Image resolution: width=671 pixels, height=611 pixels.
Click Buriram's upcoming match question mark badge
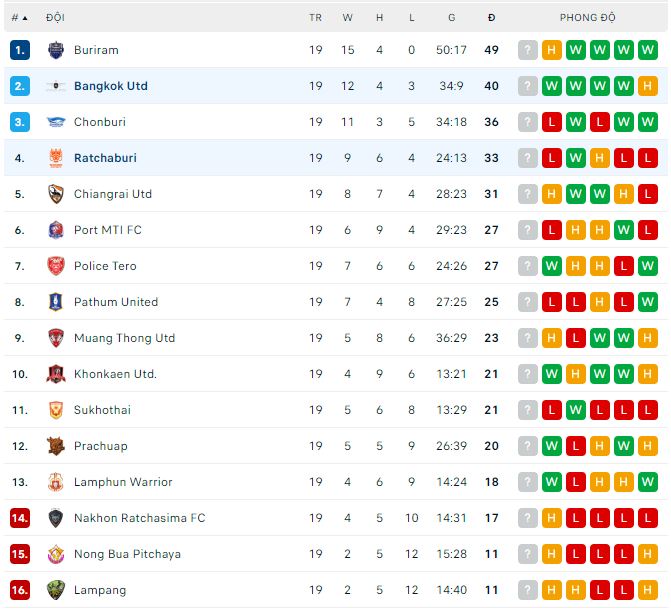point(528,50)
